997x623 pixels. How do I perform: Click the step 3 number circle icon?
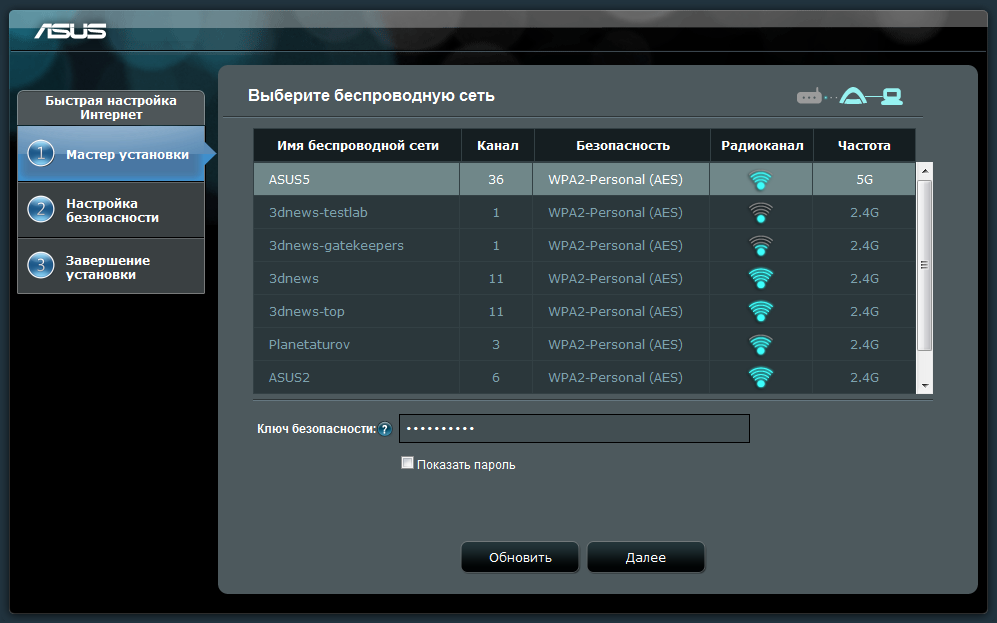pos(41,266)
